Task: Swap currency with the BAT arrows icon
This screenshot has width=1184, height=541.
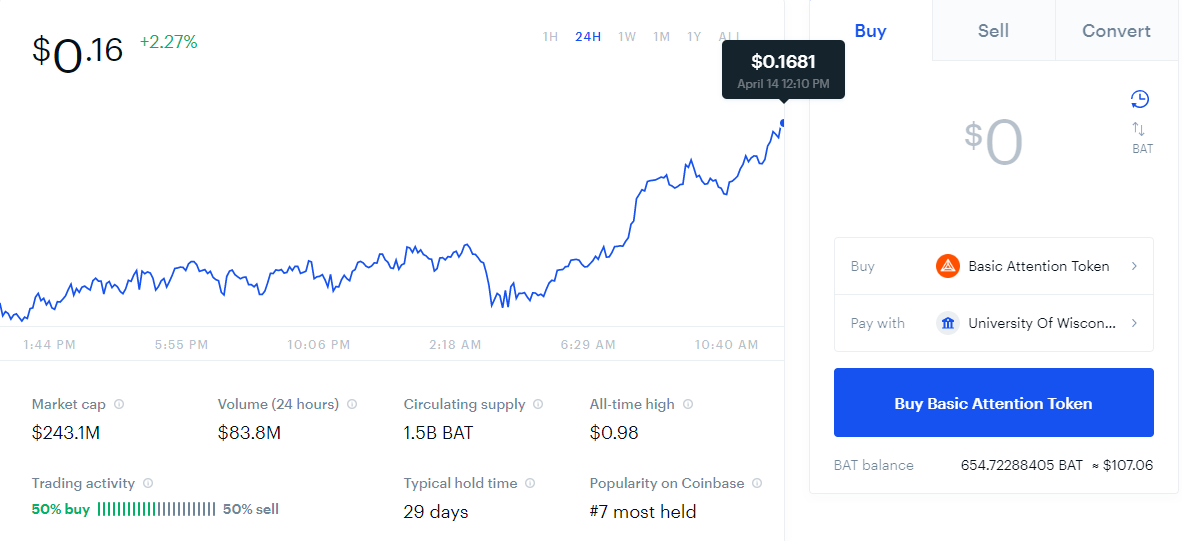Action: coord(1139,129)
